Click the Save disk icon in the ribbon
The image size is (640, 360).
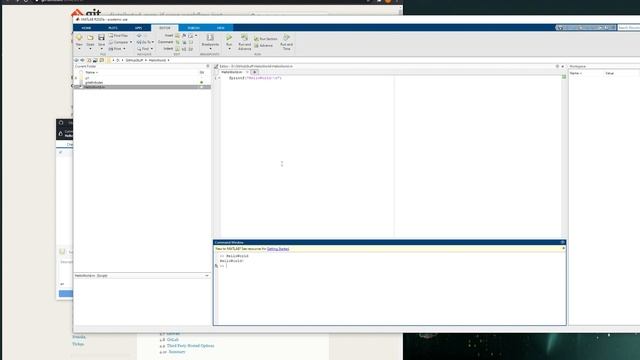point(101,38)
